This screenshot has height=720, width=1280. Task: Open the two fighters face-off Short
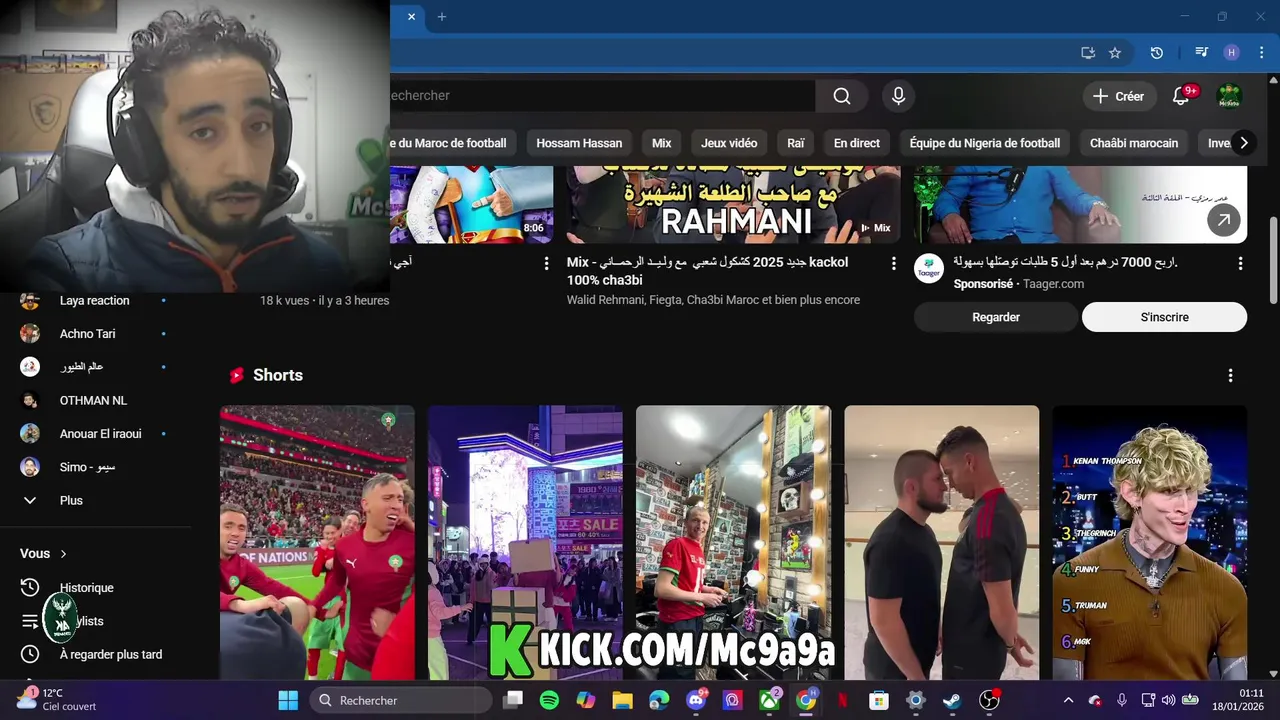click(941, 542)
